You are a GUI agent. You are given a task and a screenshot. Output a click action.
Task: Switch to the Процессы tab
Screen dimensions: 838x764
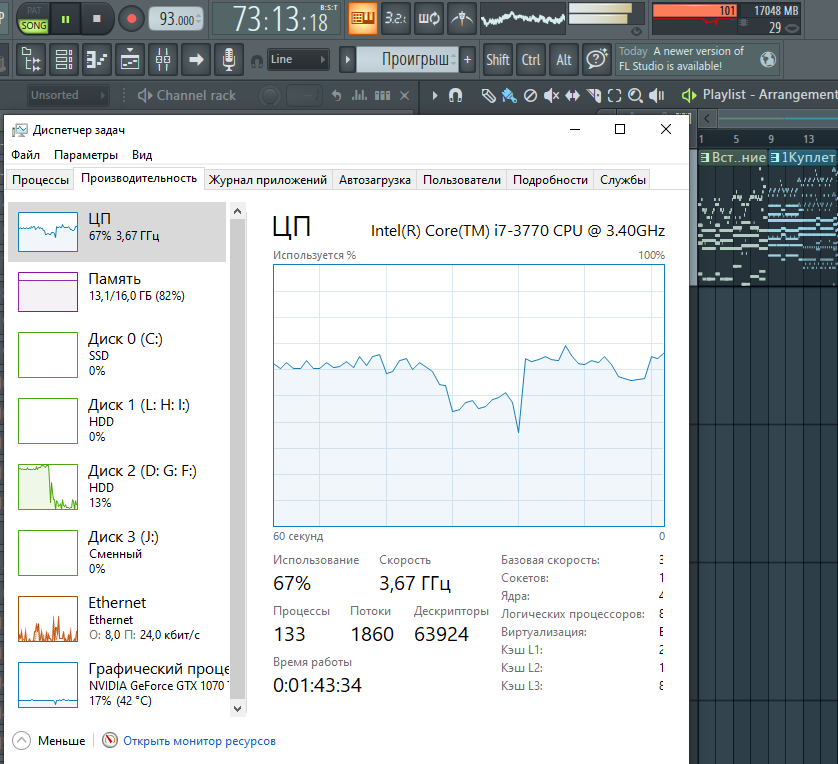[x=40, y=180]
